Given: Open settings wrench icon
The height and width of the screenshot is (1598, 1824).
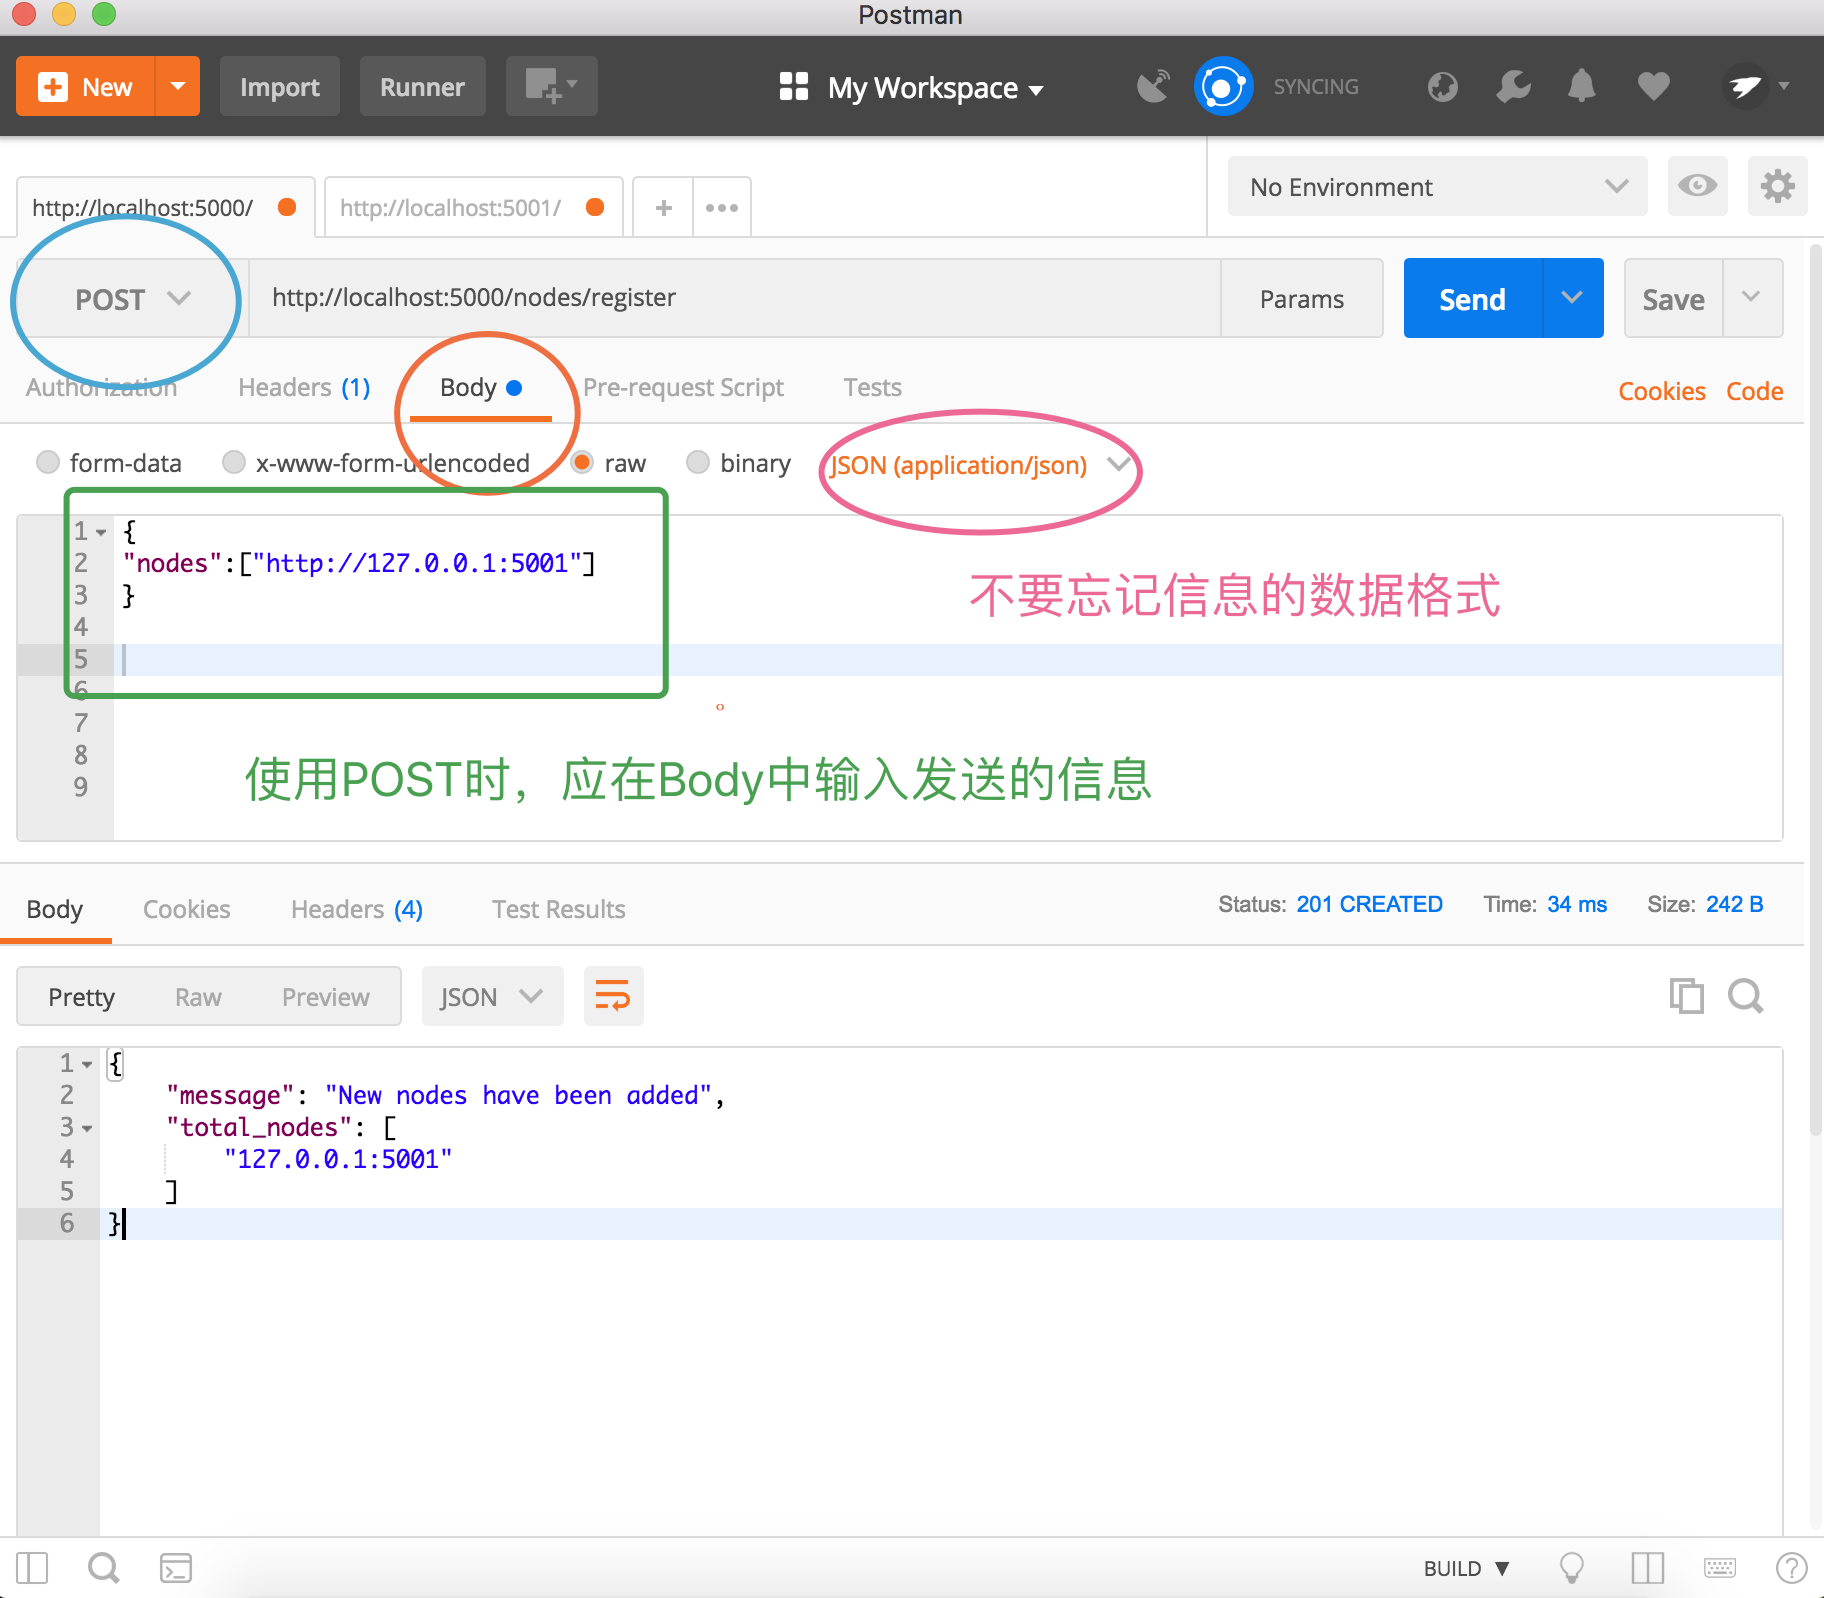Looking at the screenshot, I should click(x=1513, y=87).
